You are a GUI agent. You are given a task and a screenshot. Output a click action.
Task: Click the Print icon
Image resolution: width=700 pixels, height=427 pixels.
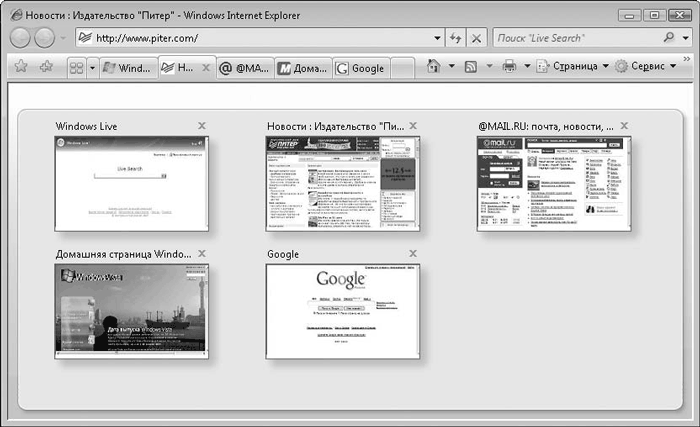[509, 68]
